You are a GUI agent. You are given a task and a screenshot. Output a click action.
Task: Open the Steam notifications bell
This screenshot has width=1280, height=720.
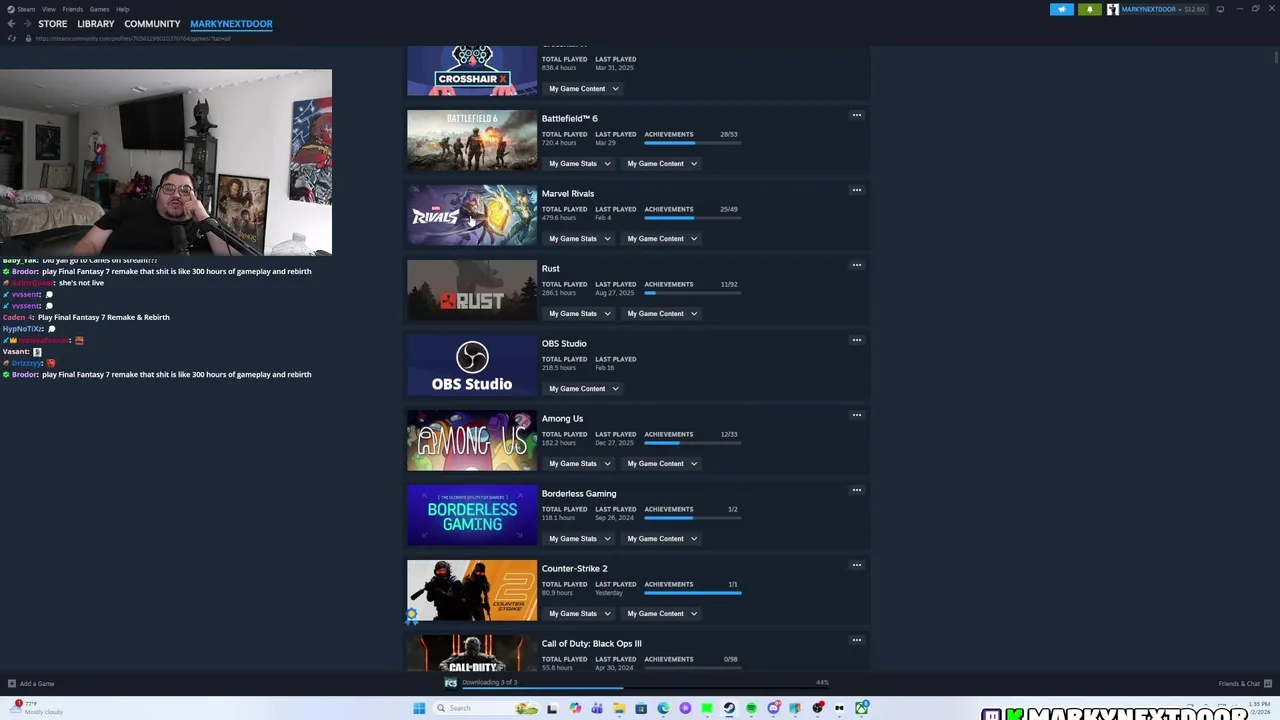[x=1089, y=9]
